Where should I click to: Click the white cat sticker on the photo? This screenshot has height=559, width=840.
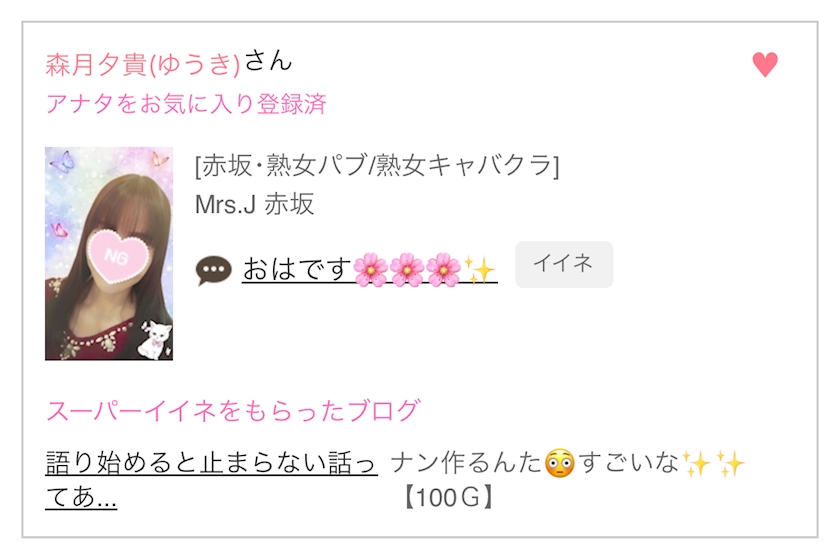click(155, 339)
